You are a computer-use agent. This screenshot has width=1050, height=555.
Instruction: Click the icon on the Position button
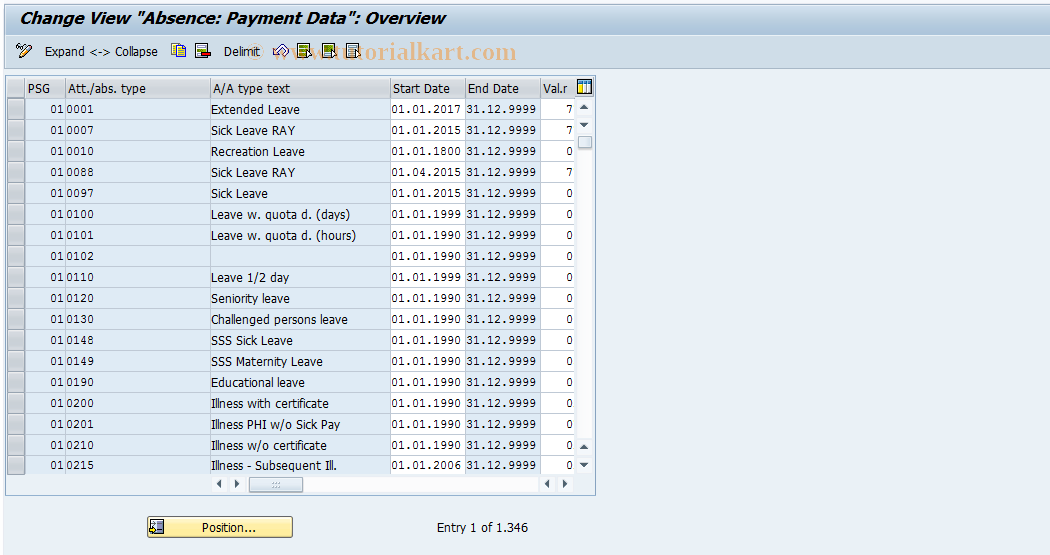point(157,527)
